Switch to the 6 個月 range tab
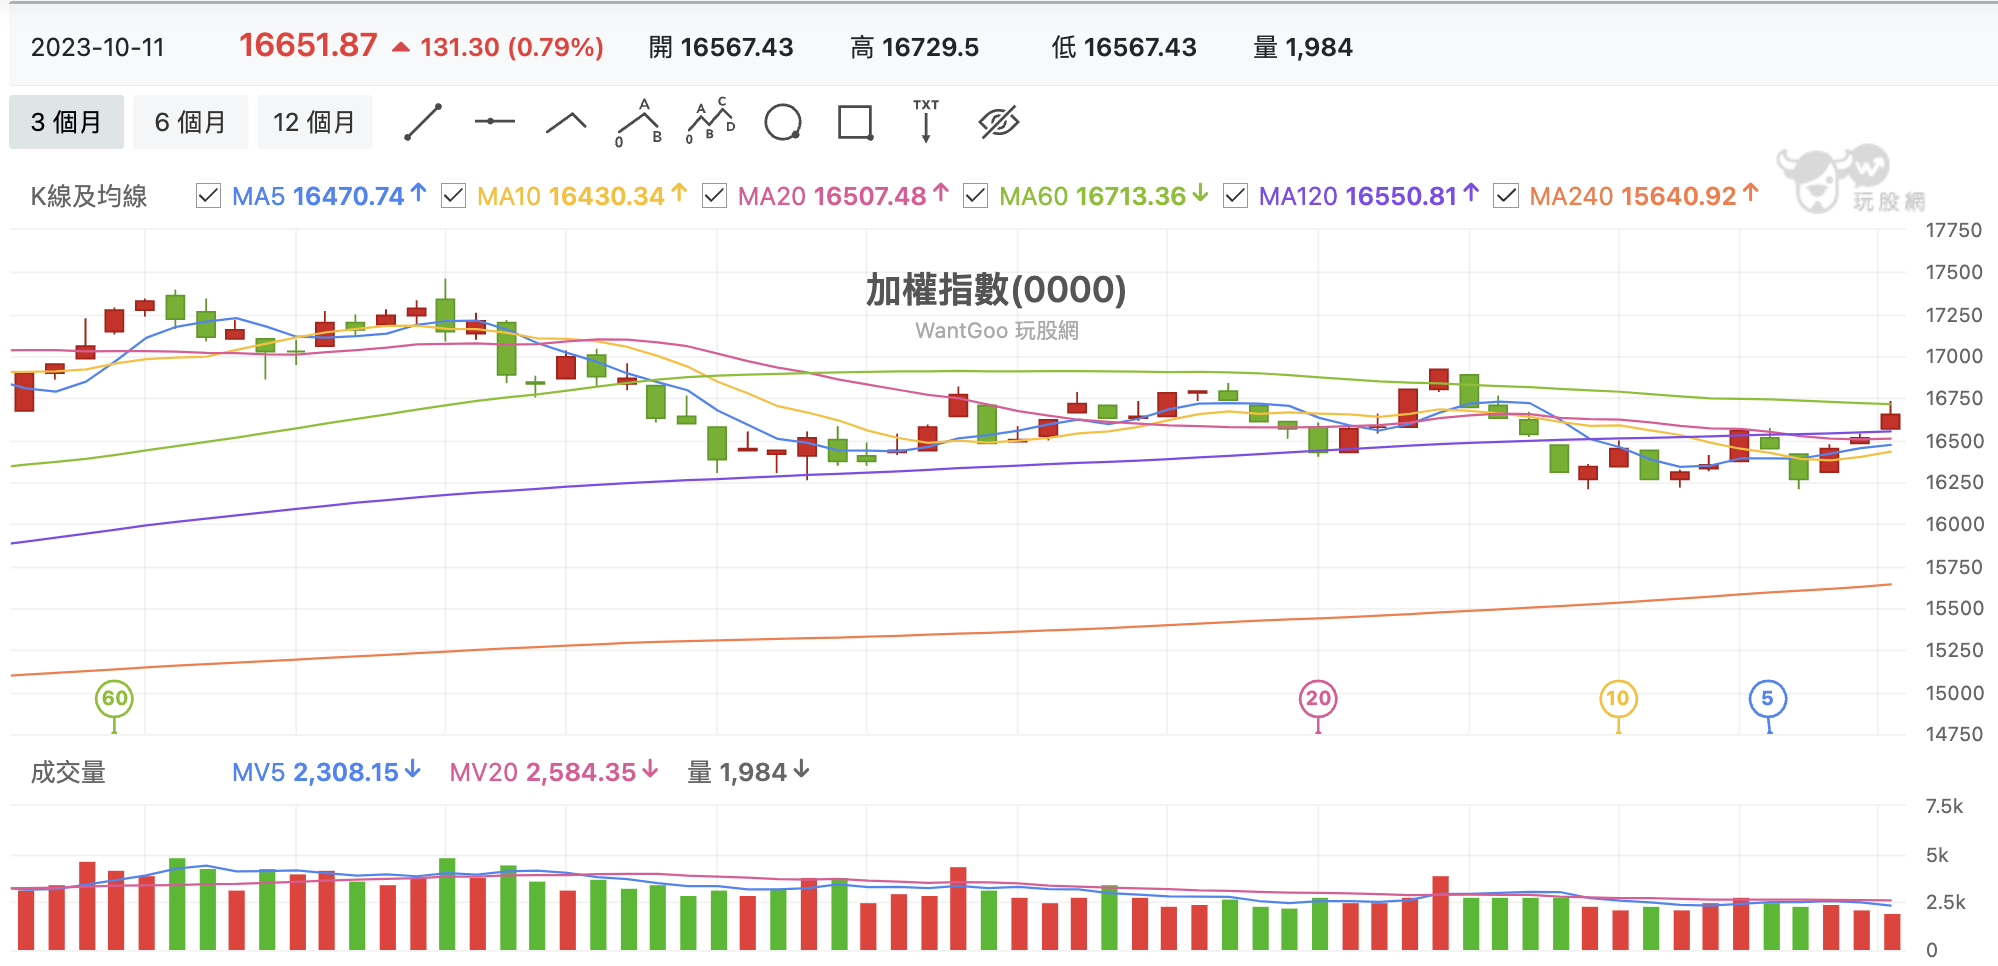 point(190,122)
